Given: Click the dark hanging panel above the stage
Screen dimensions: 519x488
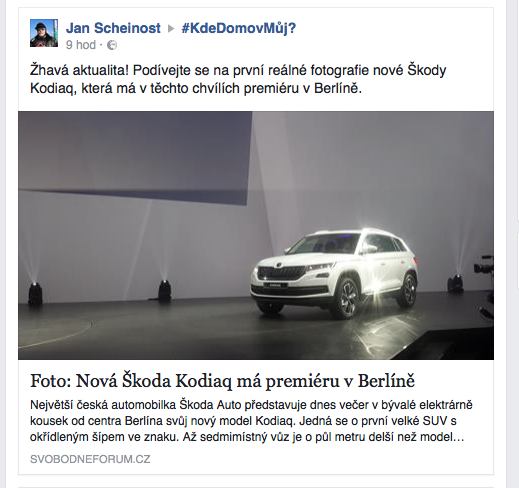Looking at the screenshot, I should point(135,157).
